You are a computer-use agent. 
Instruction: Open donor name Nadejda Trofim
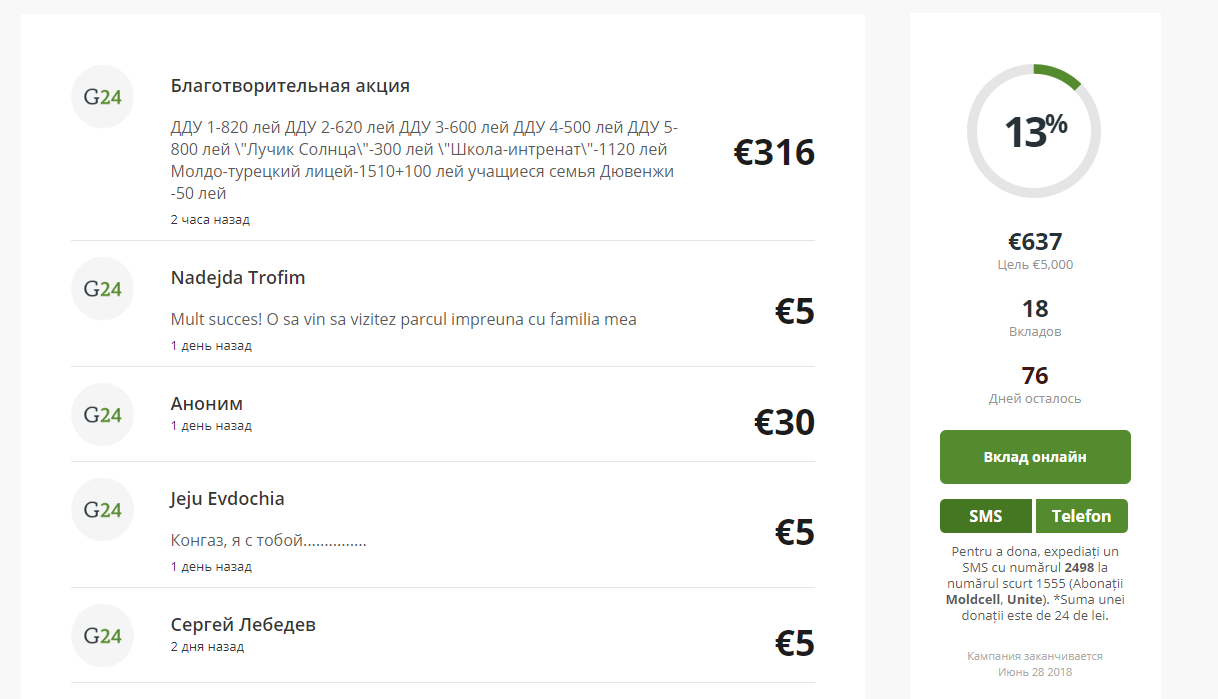[x=238, y=278]
